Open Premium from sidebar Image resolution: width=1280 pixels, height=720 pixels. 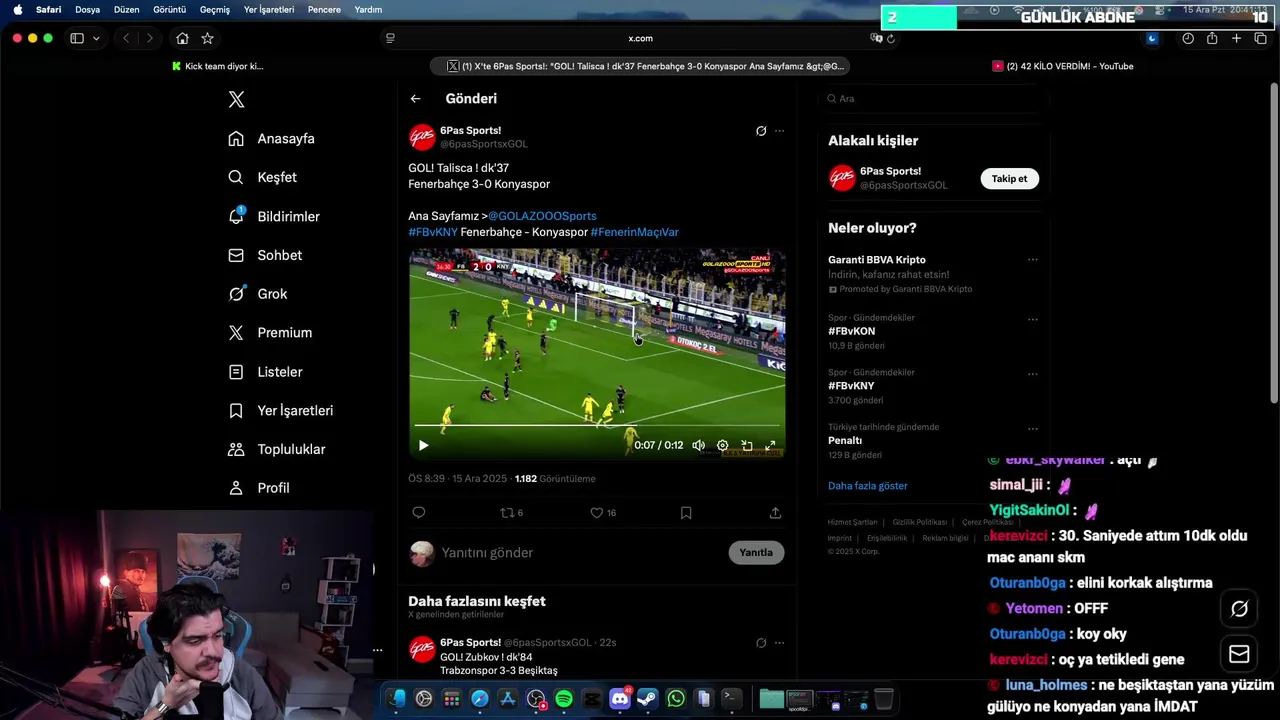point(270,332)
